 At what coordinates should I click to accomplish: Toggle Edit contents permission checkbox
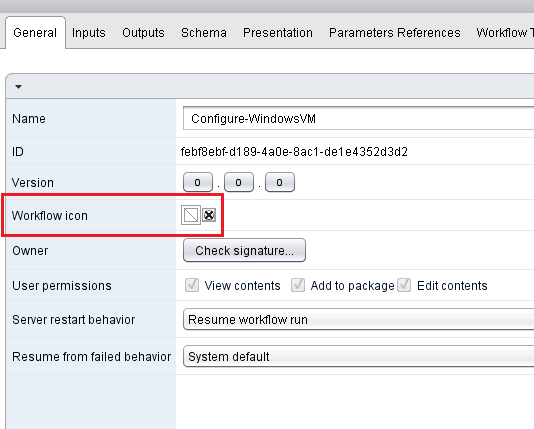click(x=404, y=285)
